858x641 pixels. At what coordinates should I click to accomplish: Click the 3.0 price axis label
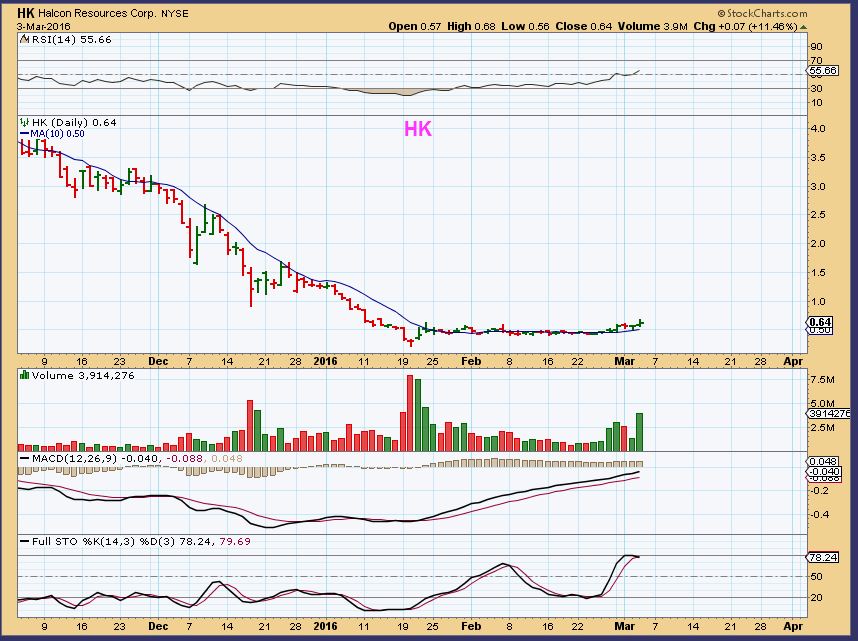(x=819, y=186)
